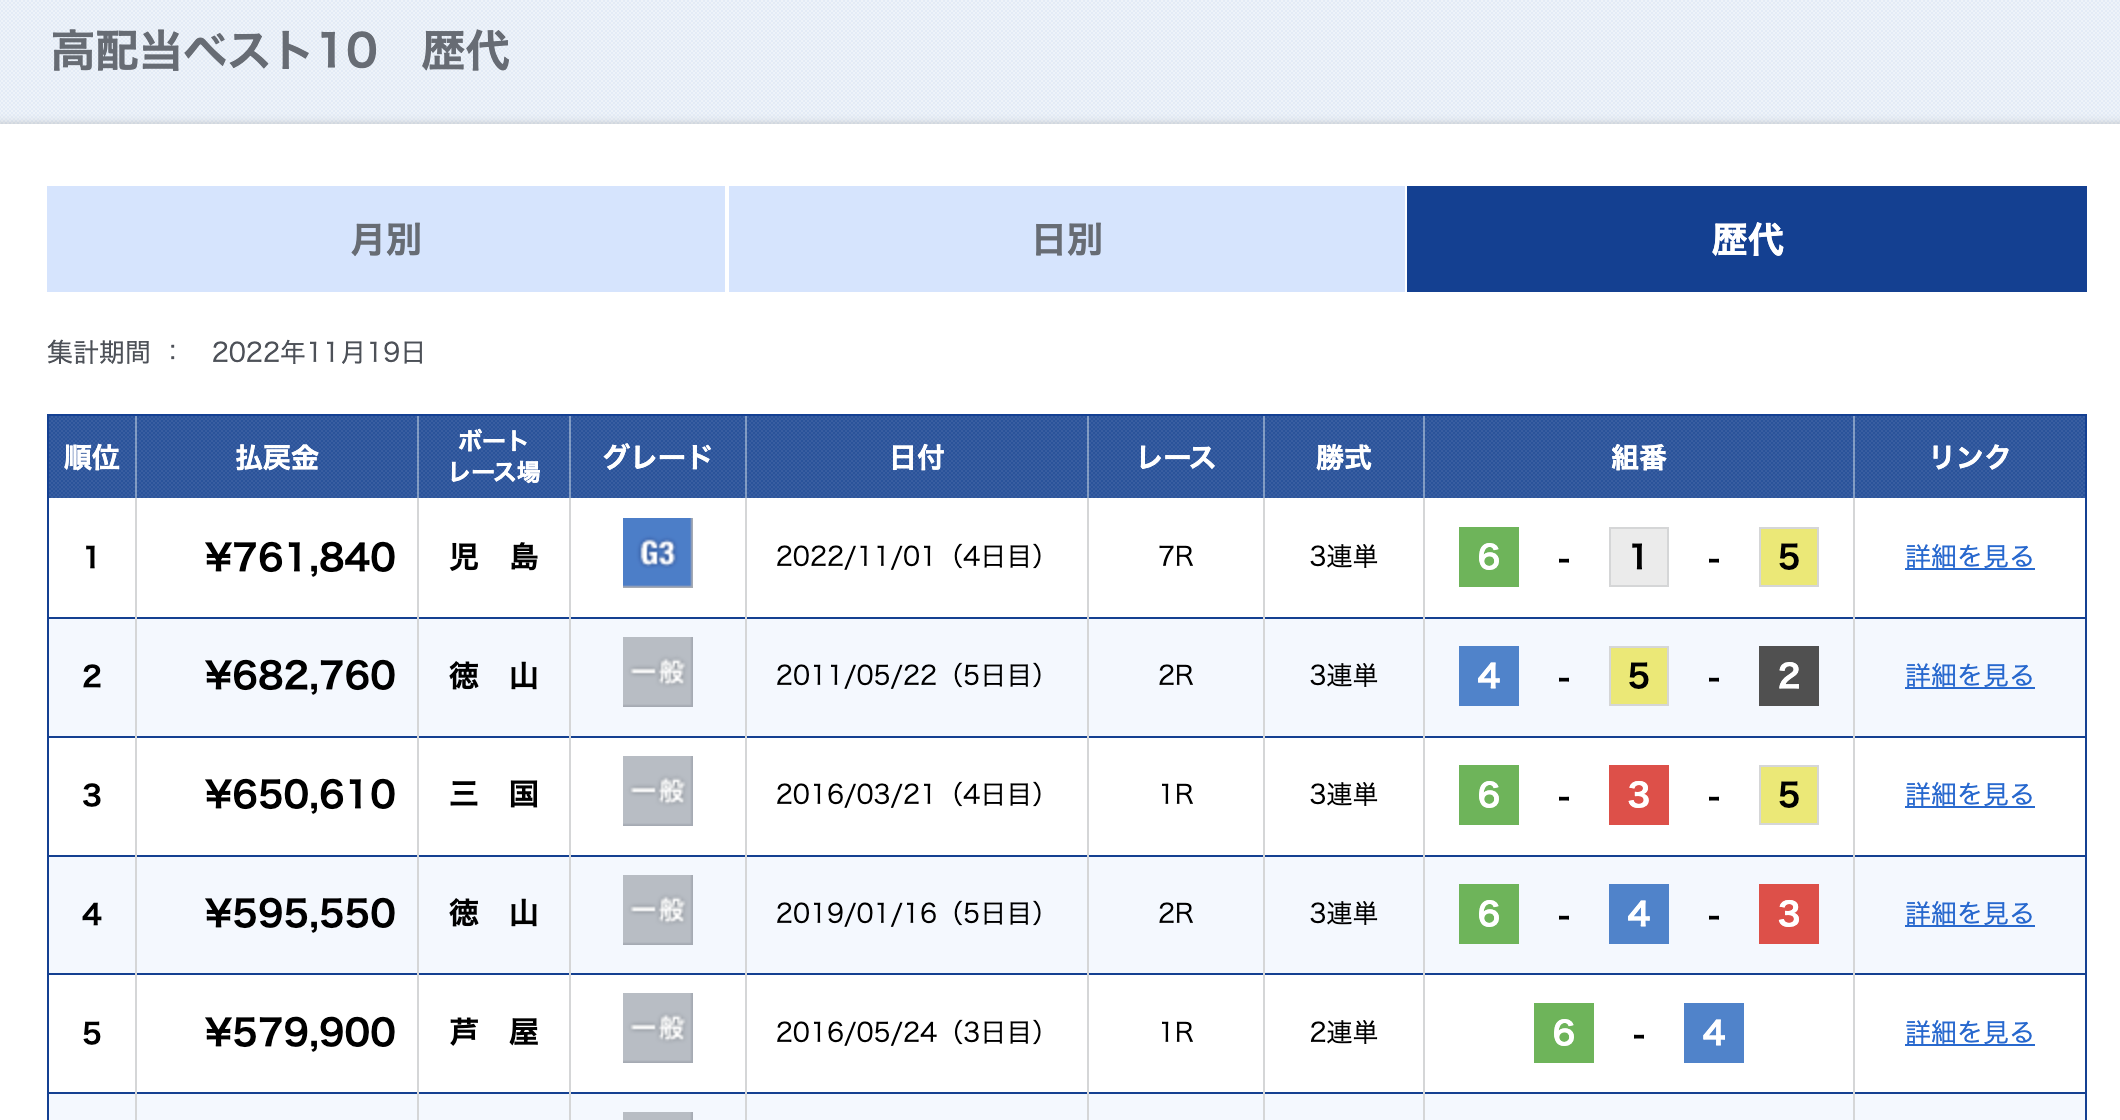The height and width of the screenshot is (1120, 2120).
Task: Click the 払戻金 column header
Action: pyautogui.click(x=277, y=457)
